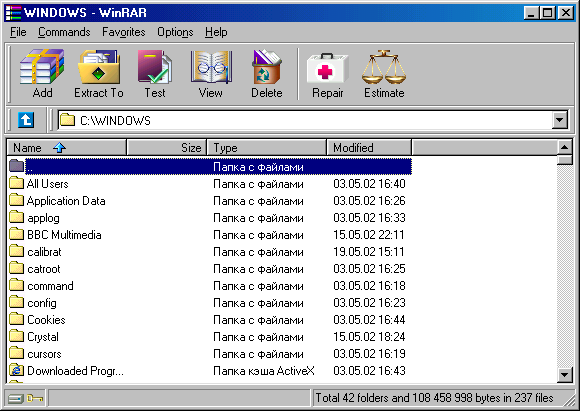Click 'Папка кэша ActiveX' type cell
The image size is (580, 411).
[x=264, y=371]
